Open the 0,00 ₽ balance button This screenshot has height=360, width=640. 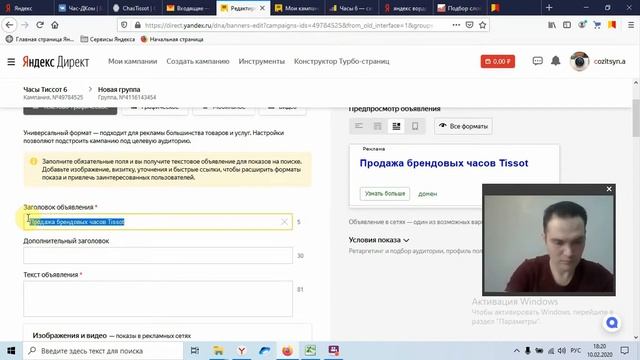click(498, 62)
